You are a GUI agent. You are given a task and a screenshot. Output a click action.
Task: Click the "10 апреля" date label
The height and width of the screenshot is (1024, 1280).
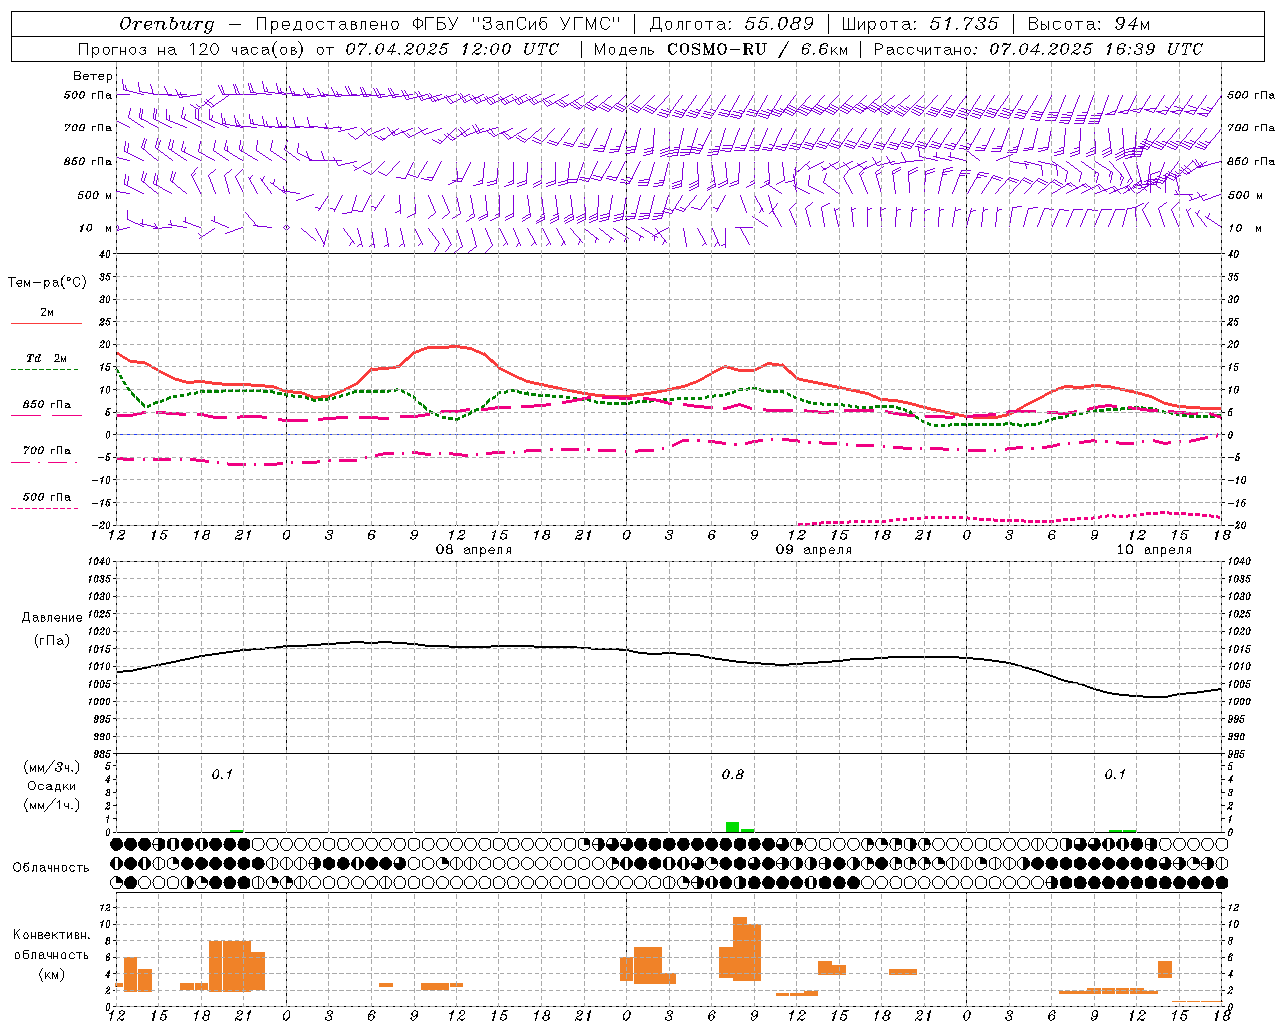1154,550
